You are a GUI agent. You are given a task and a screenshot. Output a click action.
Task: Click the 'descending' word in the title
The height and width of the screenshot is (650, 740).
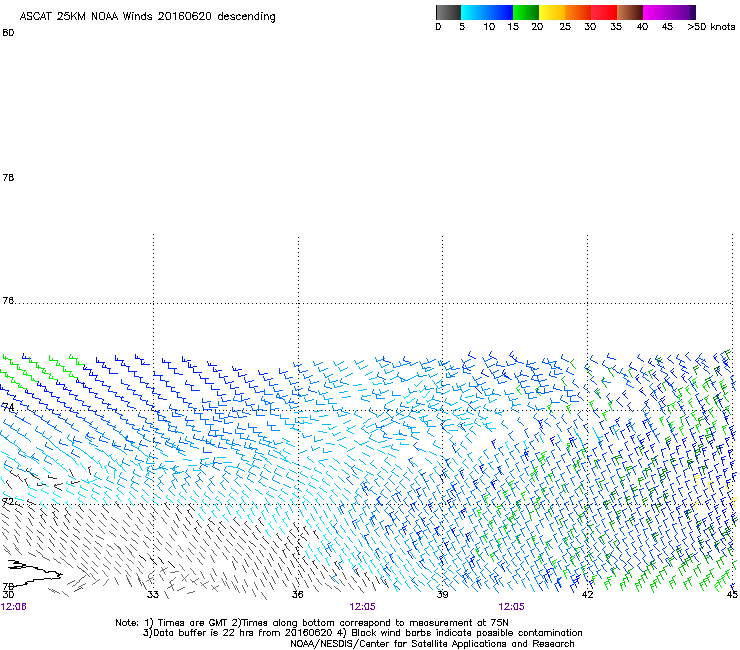[x=246, y=17]
